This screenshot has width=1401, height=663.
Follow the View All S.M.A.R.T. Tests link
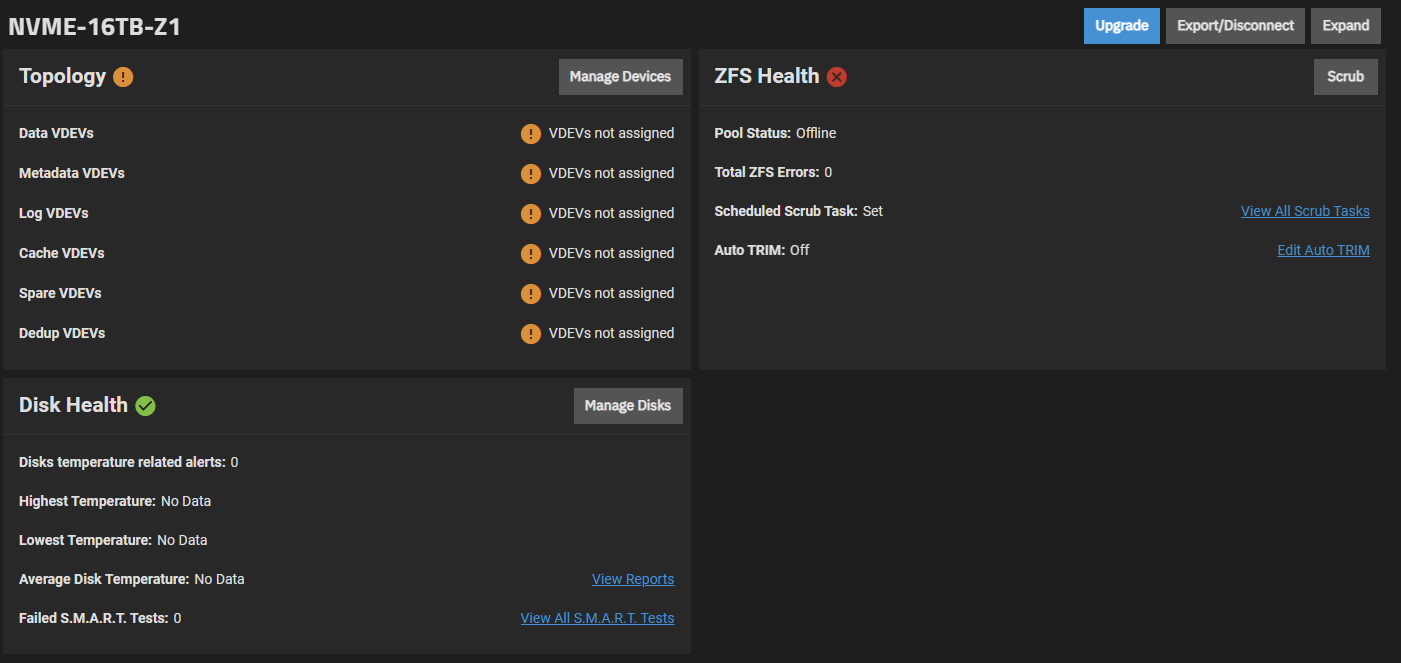point(597,618)
